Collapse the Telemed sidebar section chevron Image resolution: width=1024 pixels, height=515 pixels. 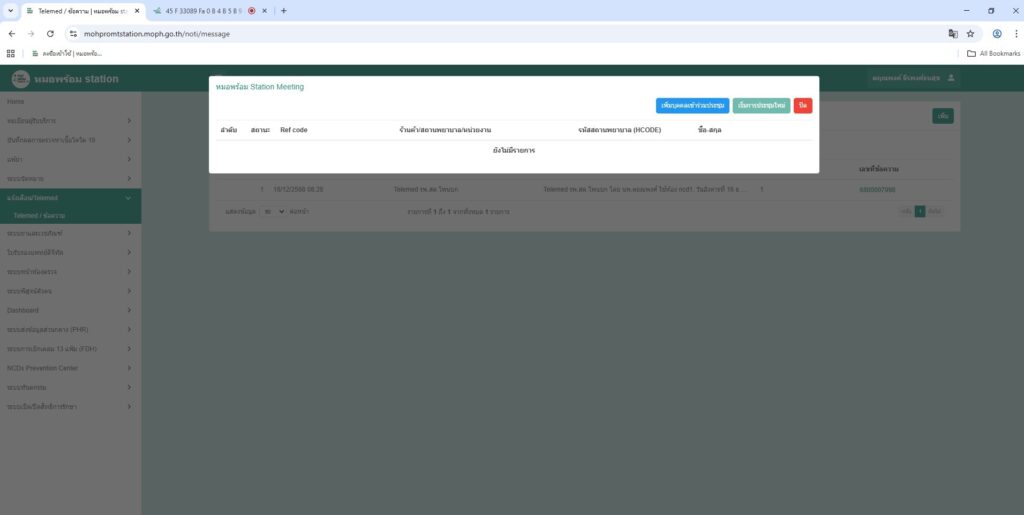click(129, 198)
